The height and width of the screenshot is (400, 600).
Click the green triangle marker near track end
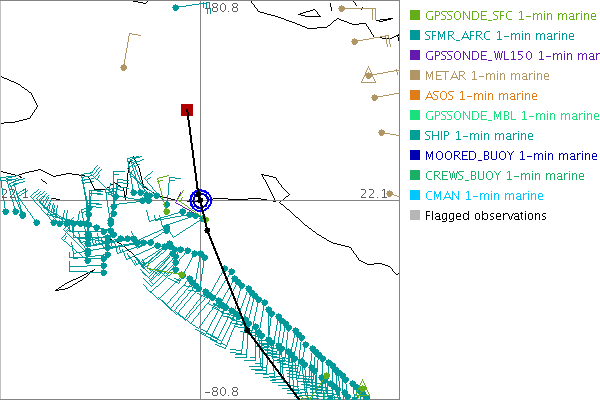(x=364, y=387)
